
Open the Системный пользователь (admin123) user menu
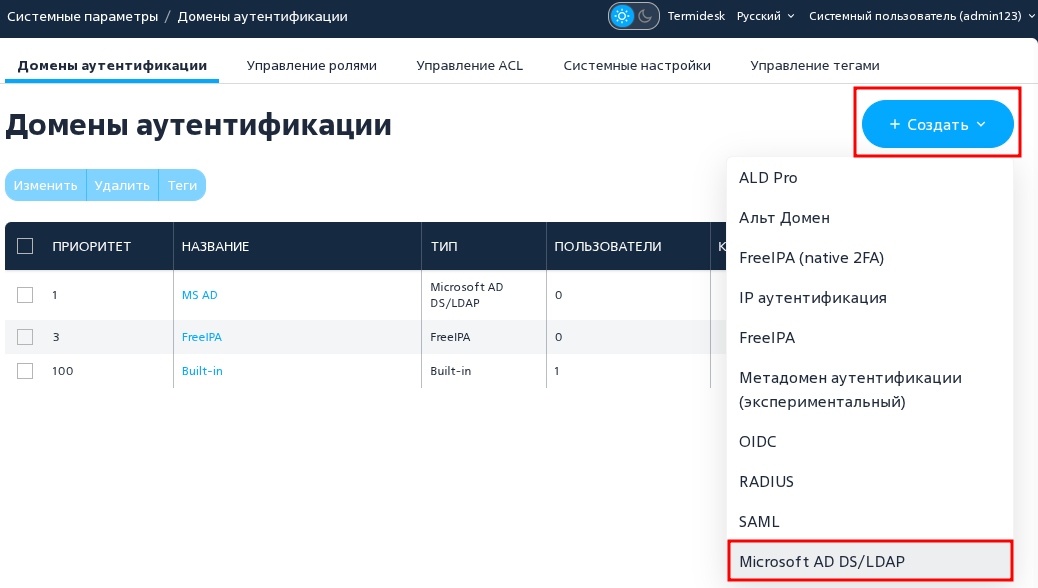pyautogui.click(x=921, y=16)
